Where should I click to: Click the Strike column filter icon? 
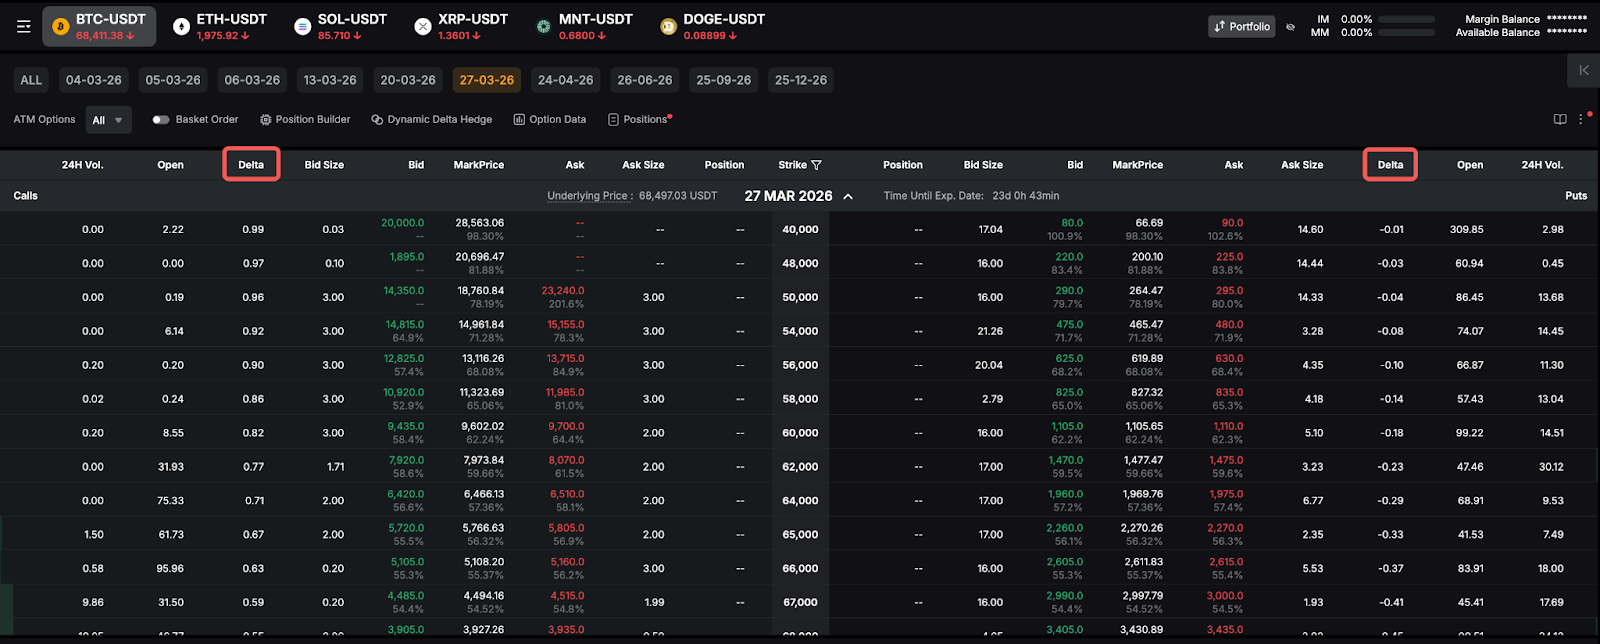[816, 165]
